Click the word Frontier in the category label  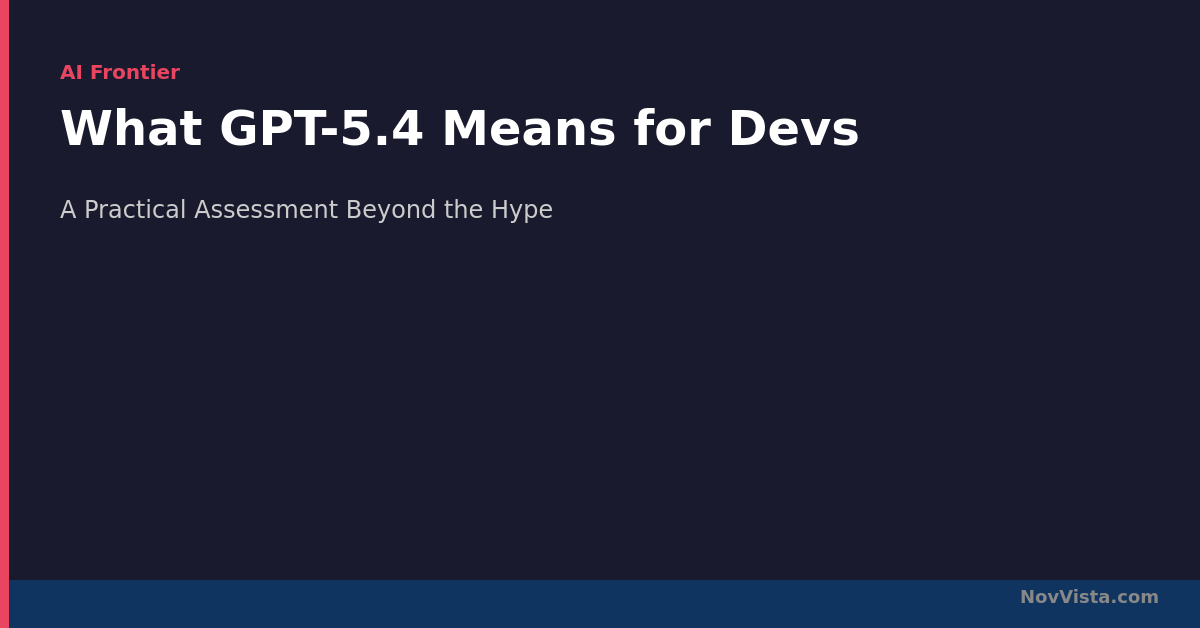135,73
